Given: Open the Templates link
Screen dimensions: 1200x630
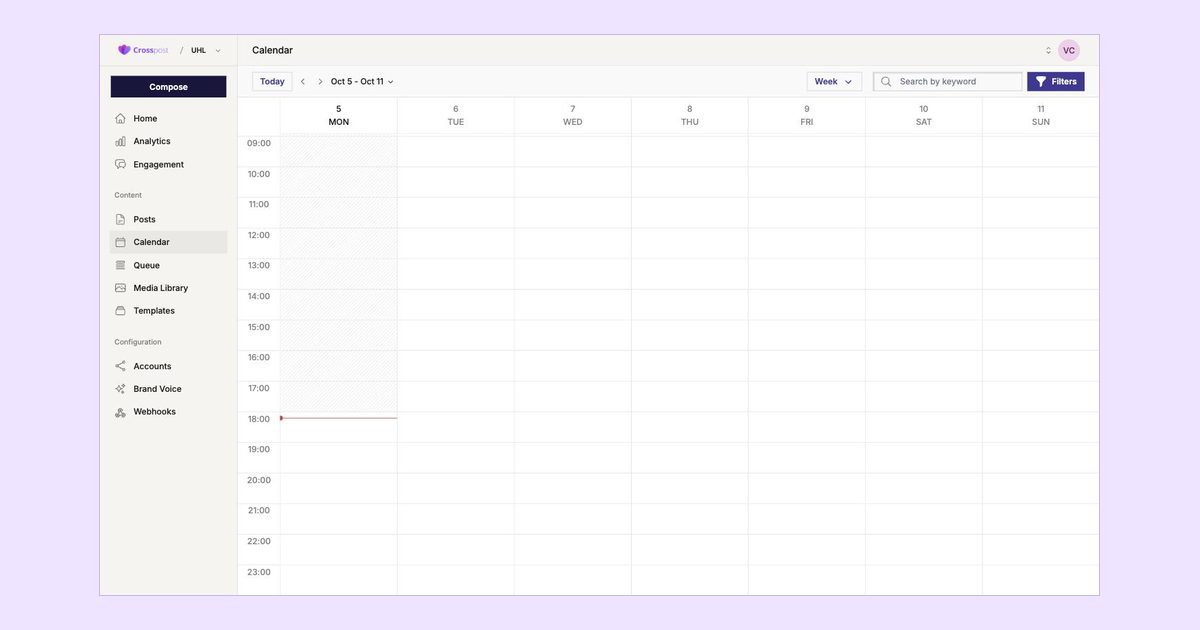Looking at the screenshot, I should click(168, 311).
